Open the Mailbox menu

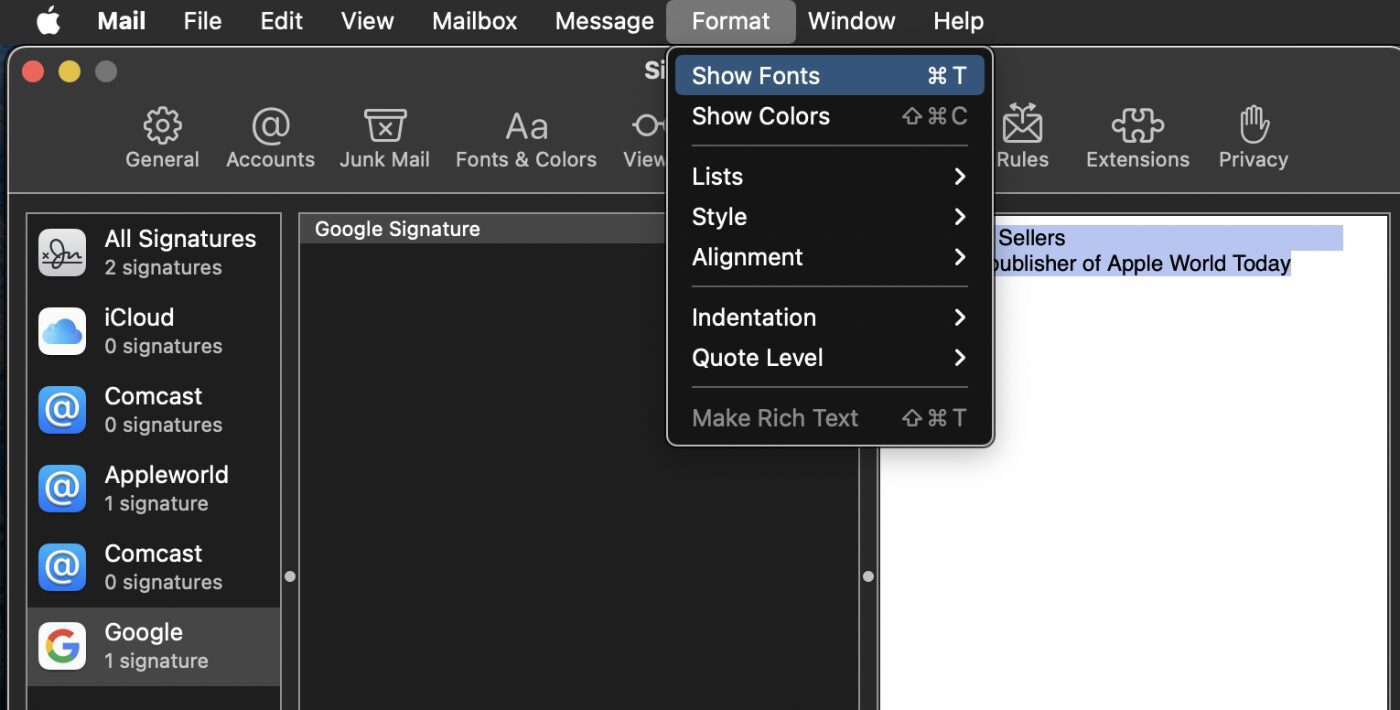[x=474, y=21]
